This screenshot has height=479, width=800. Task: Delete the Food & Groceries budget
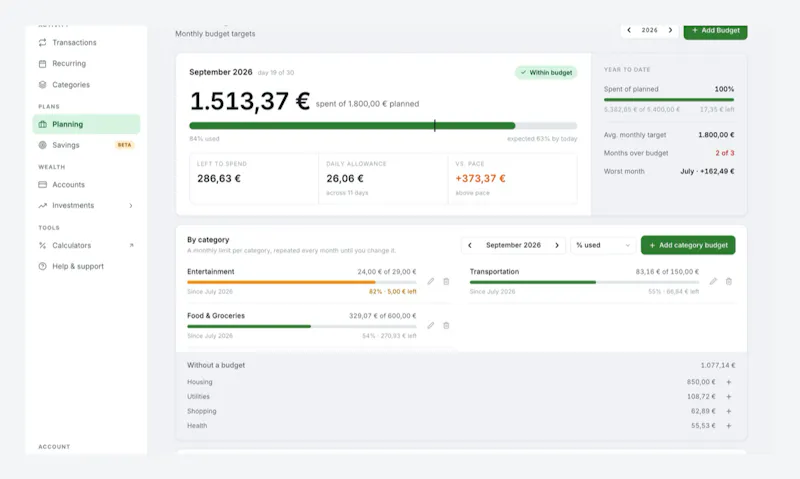[x=446, y=325]
